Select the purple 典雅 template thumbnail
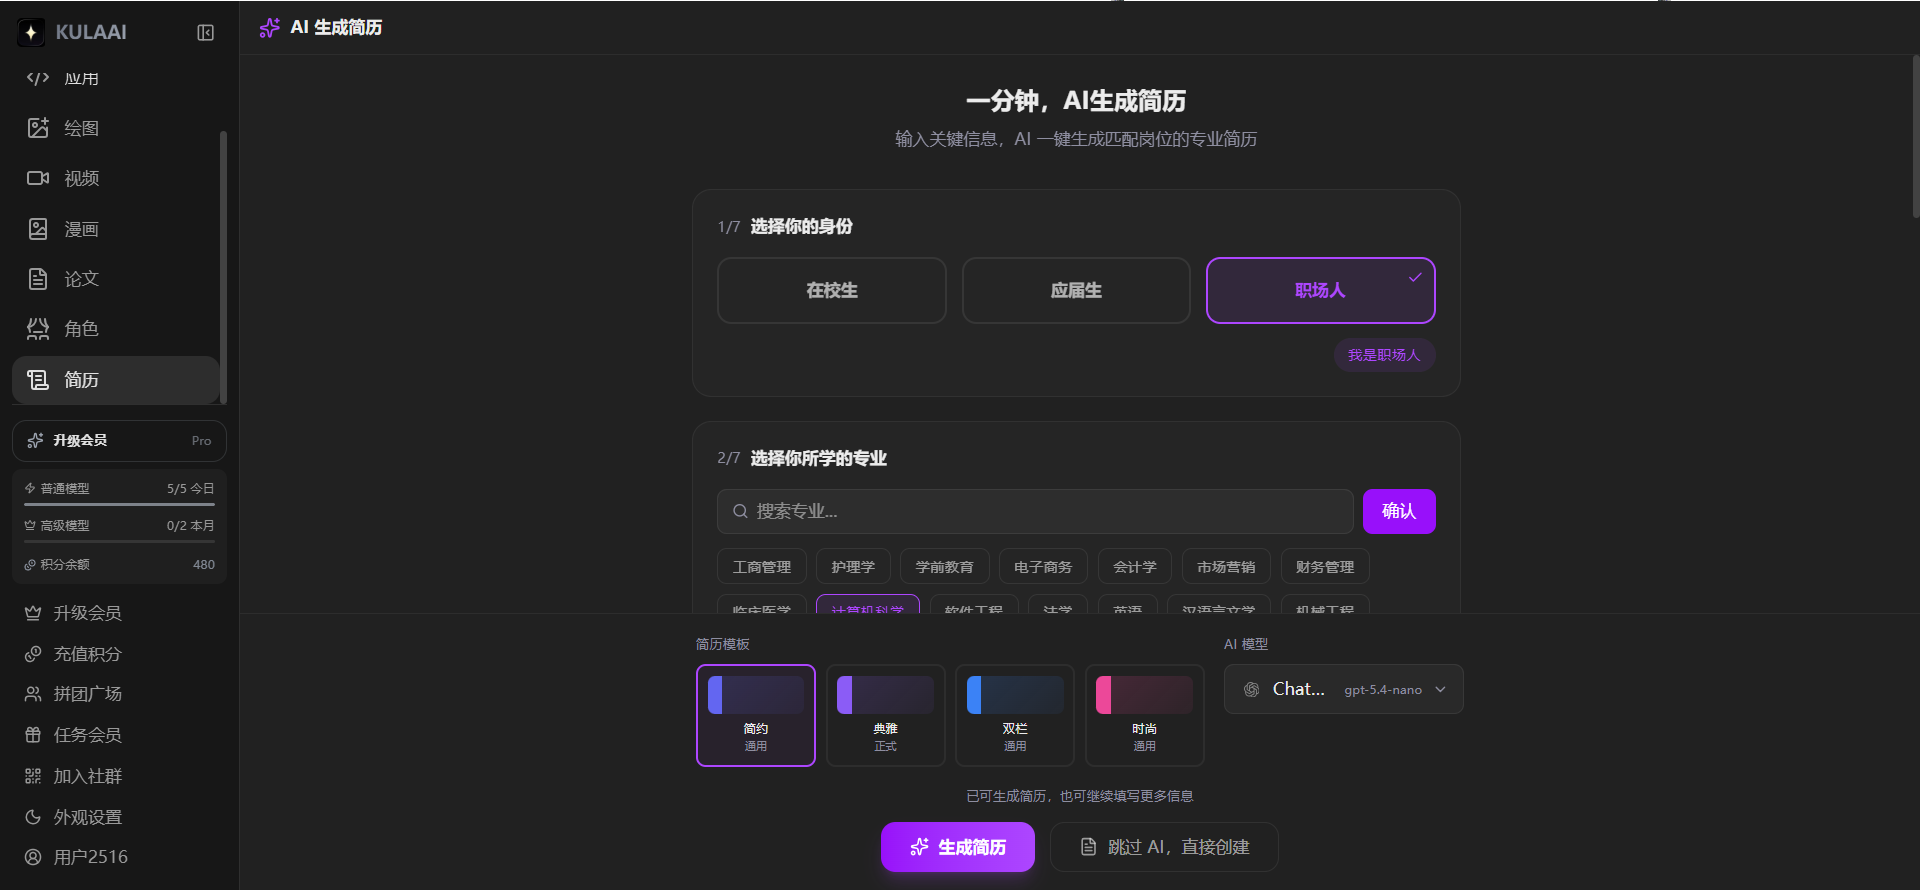Screen dimensions: 1920x890 pos(886,715)
